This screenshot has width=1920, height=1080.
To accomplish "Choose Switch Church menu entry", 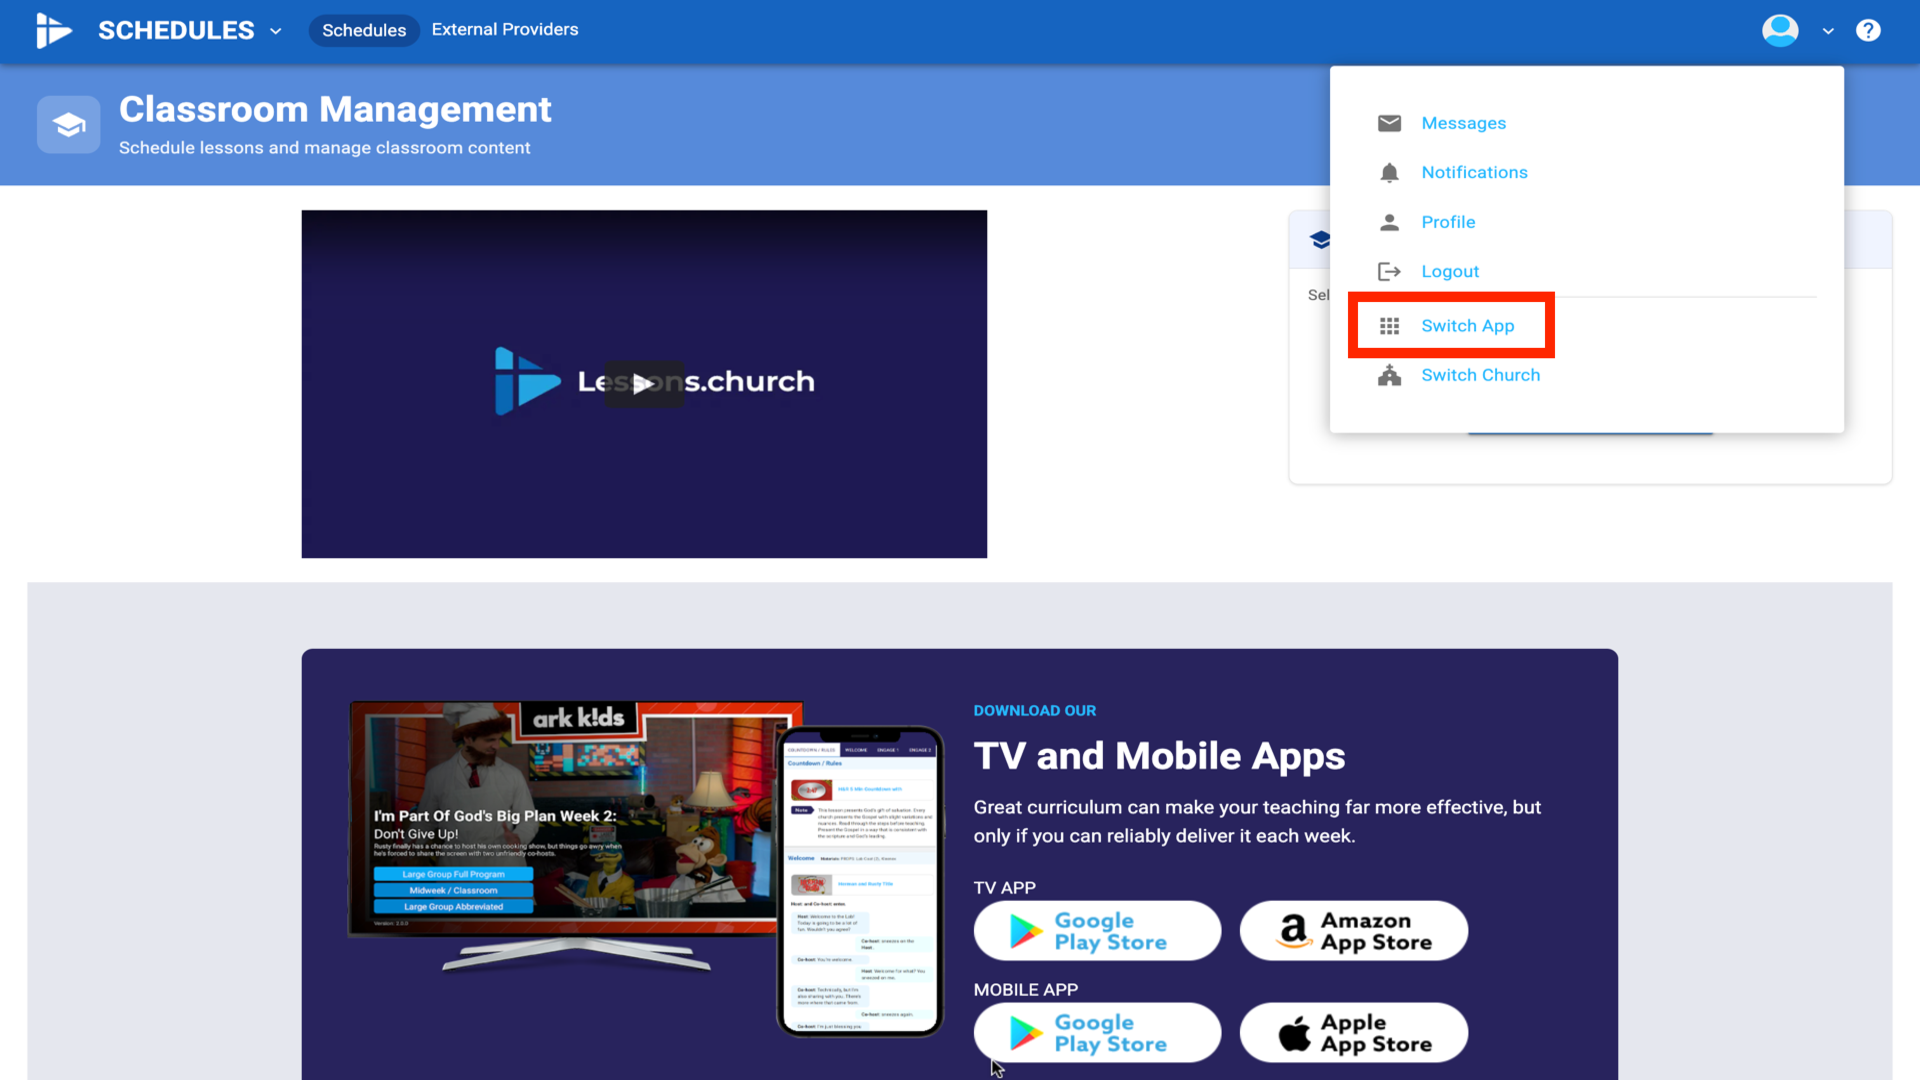I will (1480, 375).
